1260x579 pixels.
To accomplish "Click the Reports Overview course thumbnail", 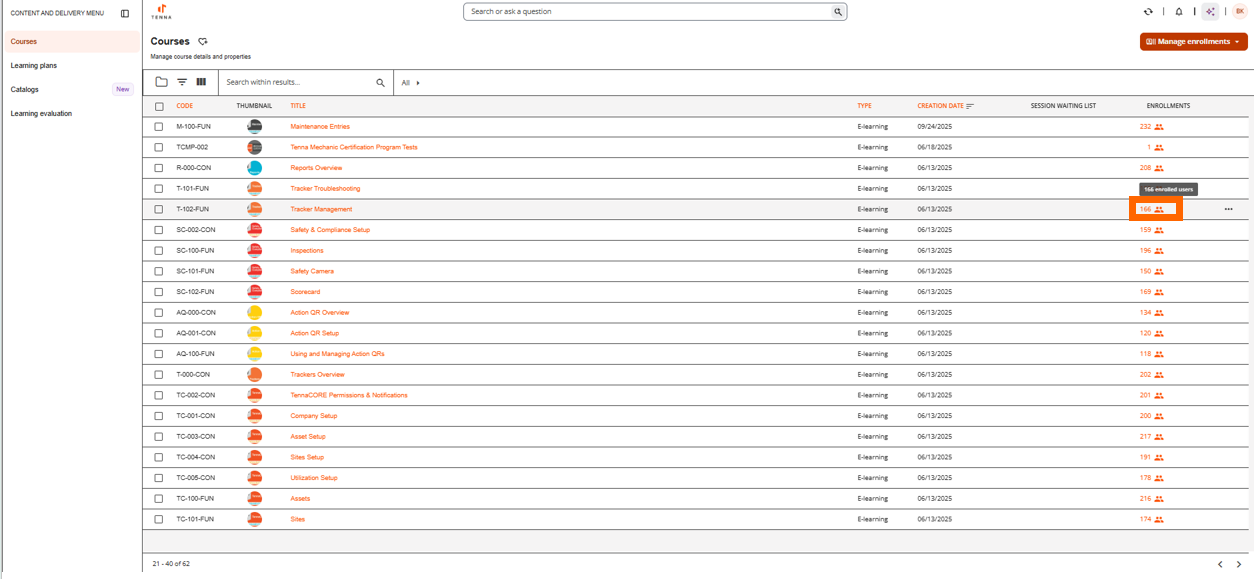I will pyautogui.click(x=255, y=168).
